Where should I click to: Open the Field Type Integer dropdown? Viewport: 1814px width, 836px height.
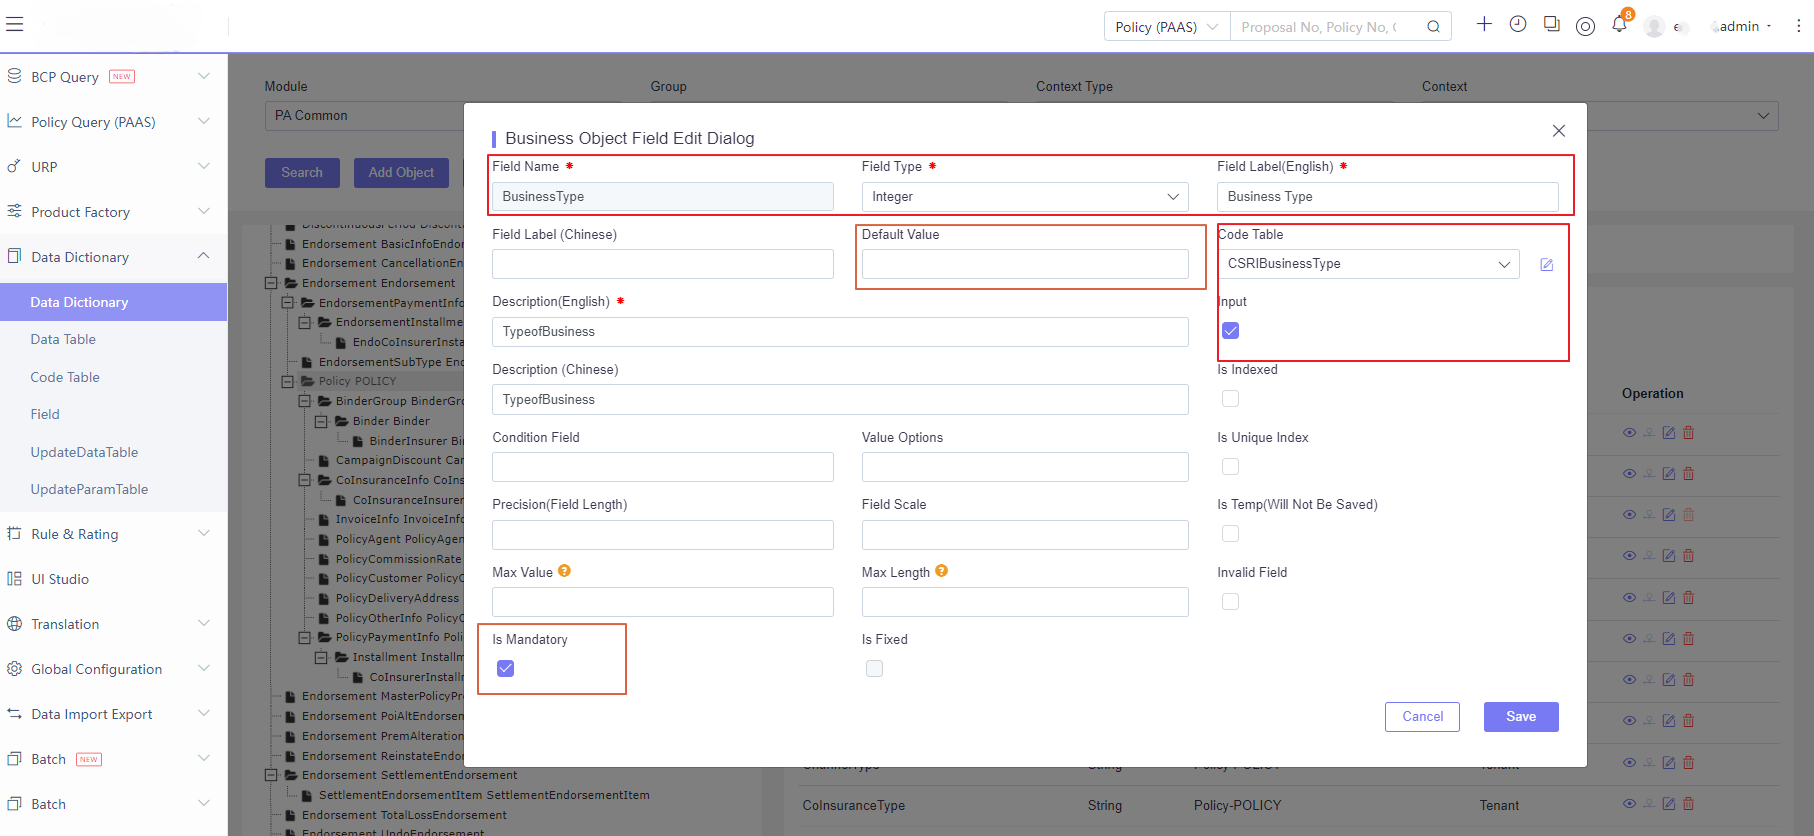tap(1024, 197)
